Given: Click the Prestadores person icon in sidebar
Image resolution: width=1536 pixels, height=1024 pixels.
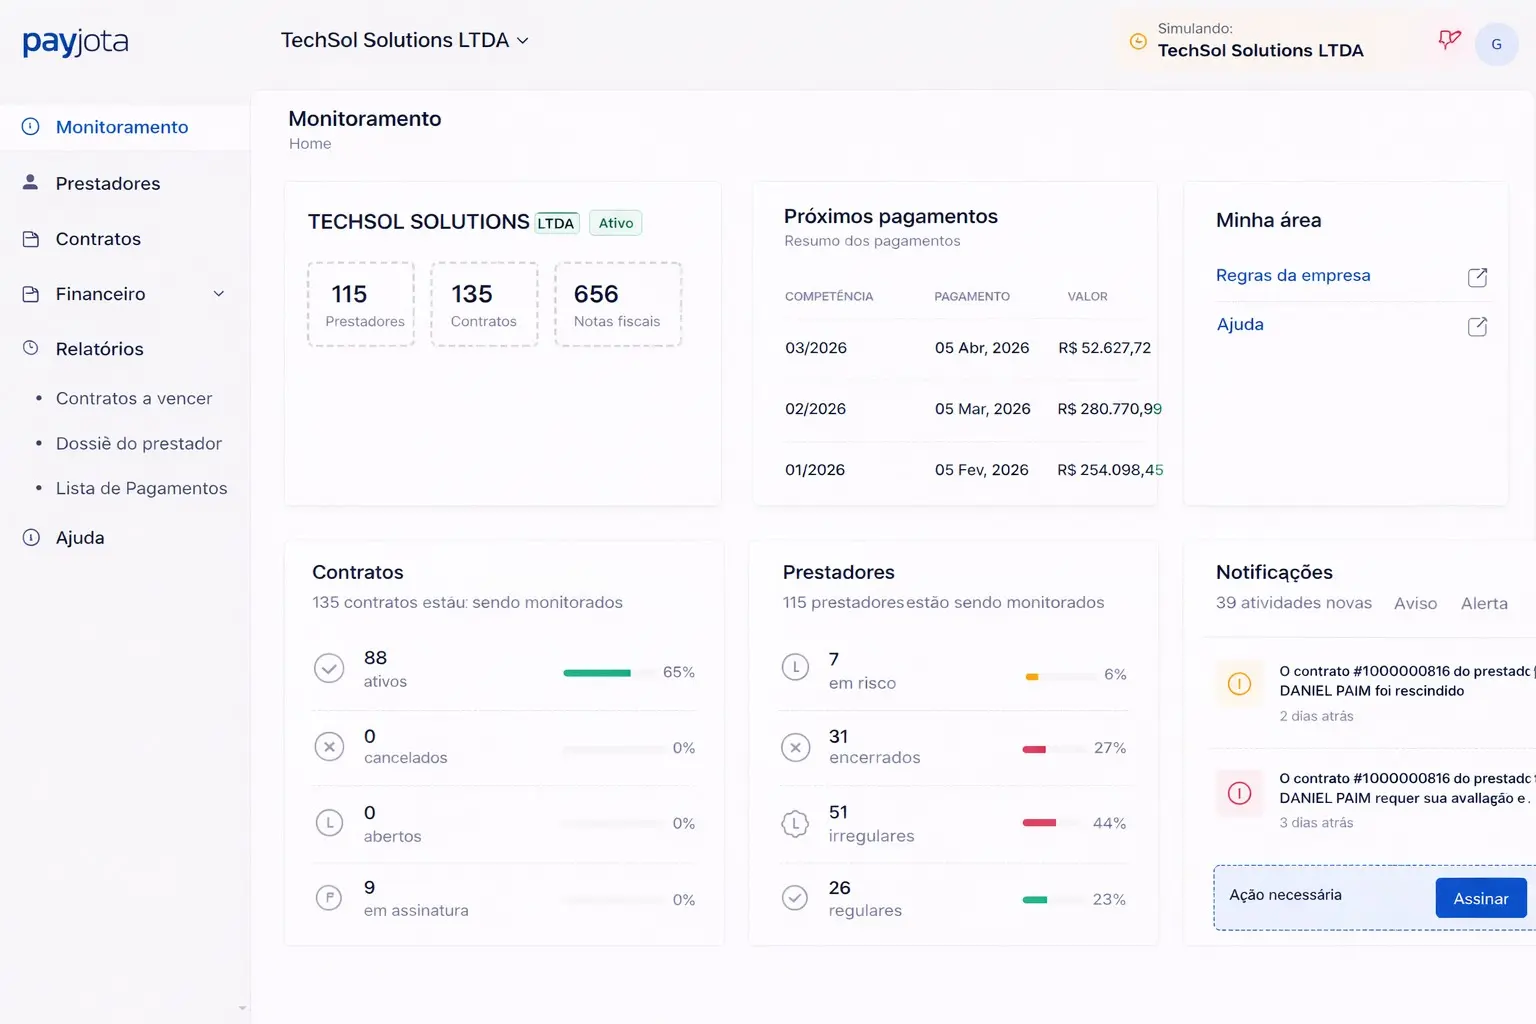Looking at the screenshot, I should (31, 182).
